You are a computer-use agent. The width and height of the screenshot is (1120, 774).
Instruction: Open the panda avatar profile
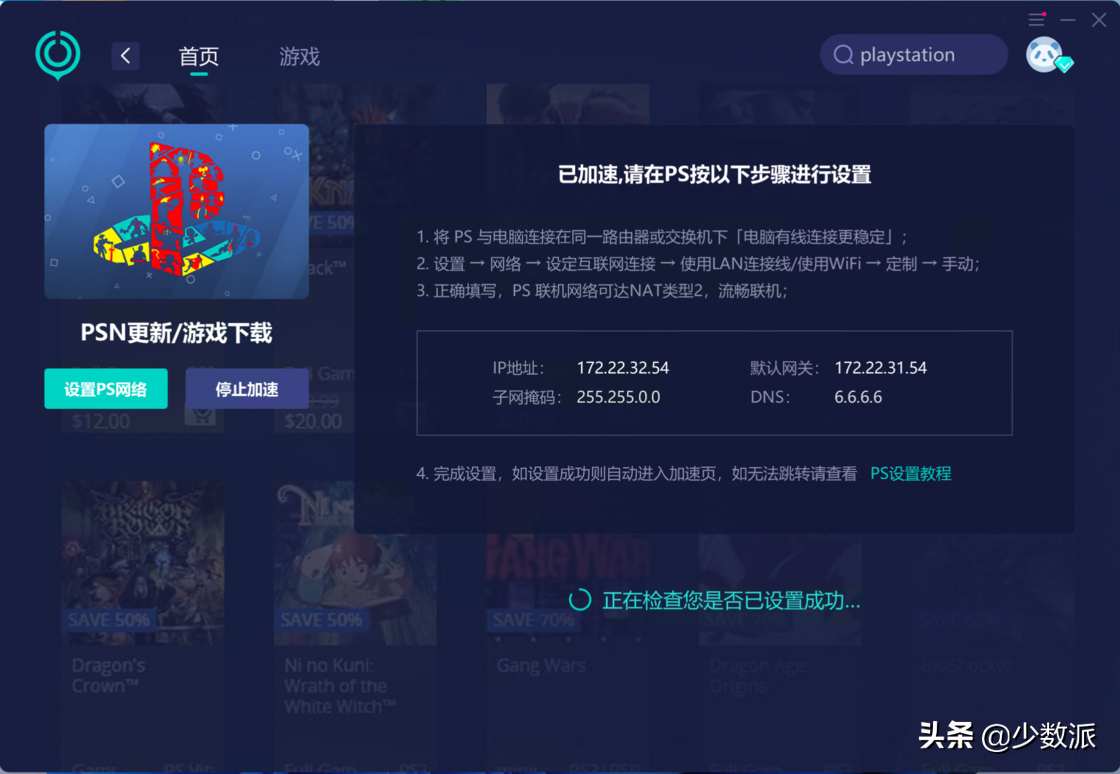1046,55
